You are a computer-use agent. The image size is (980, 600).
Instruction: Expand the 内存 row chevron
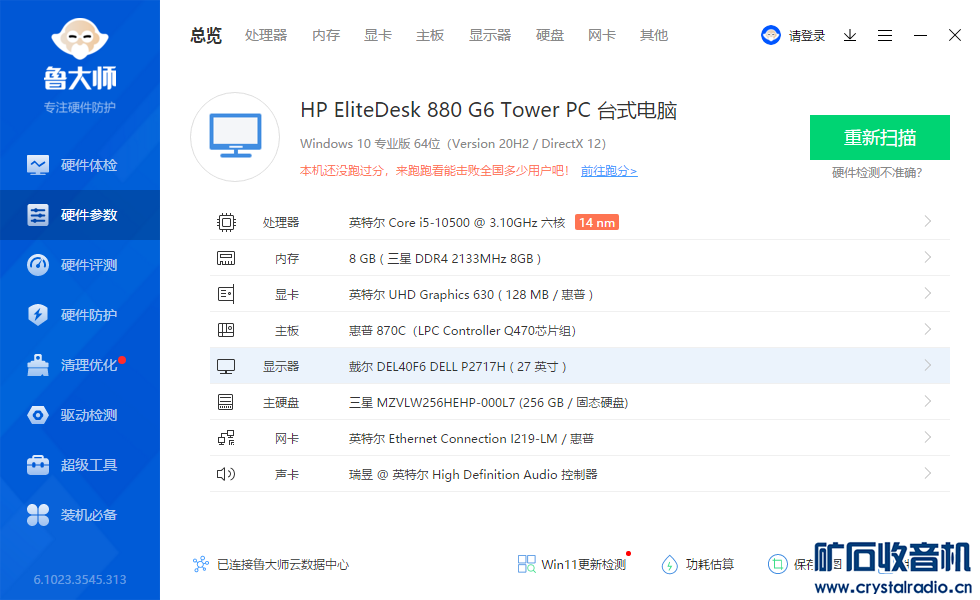click(x=928, y=258)
